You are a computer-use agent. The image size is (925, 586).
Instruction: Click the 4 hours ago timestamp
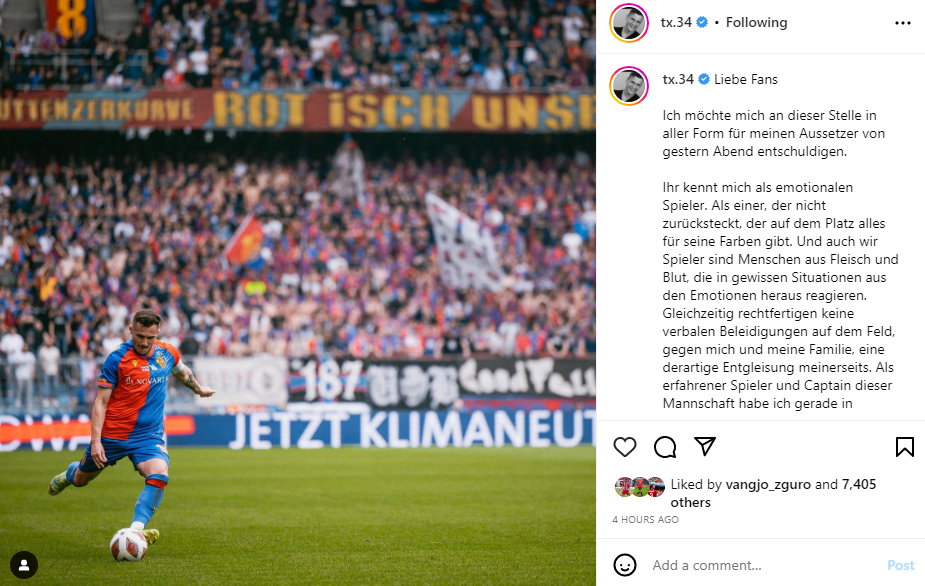click(645, 519)
